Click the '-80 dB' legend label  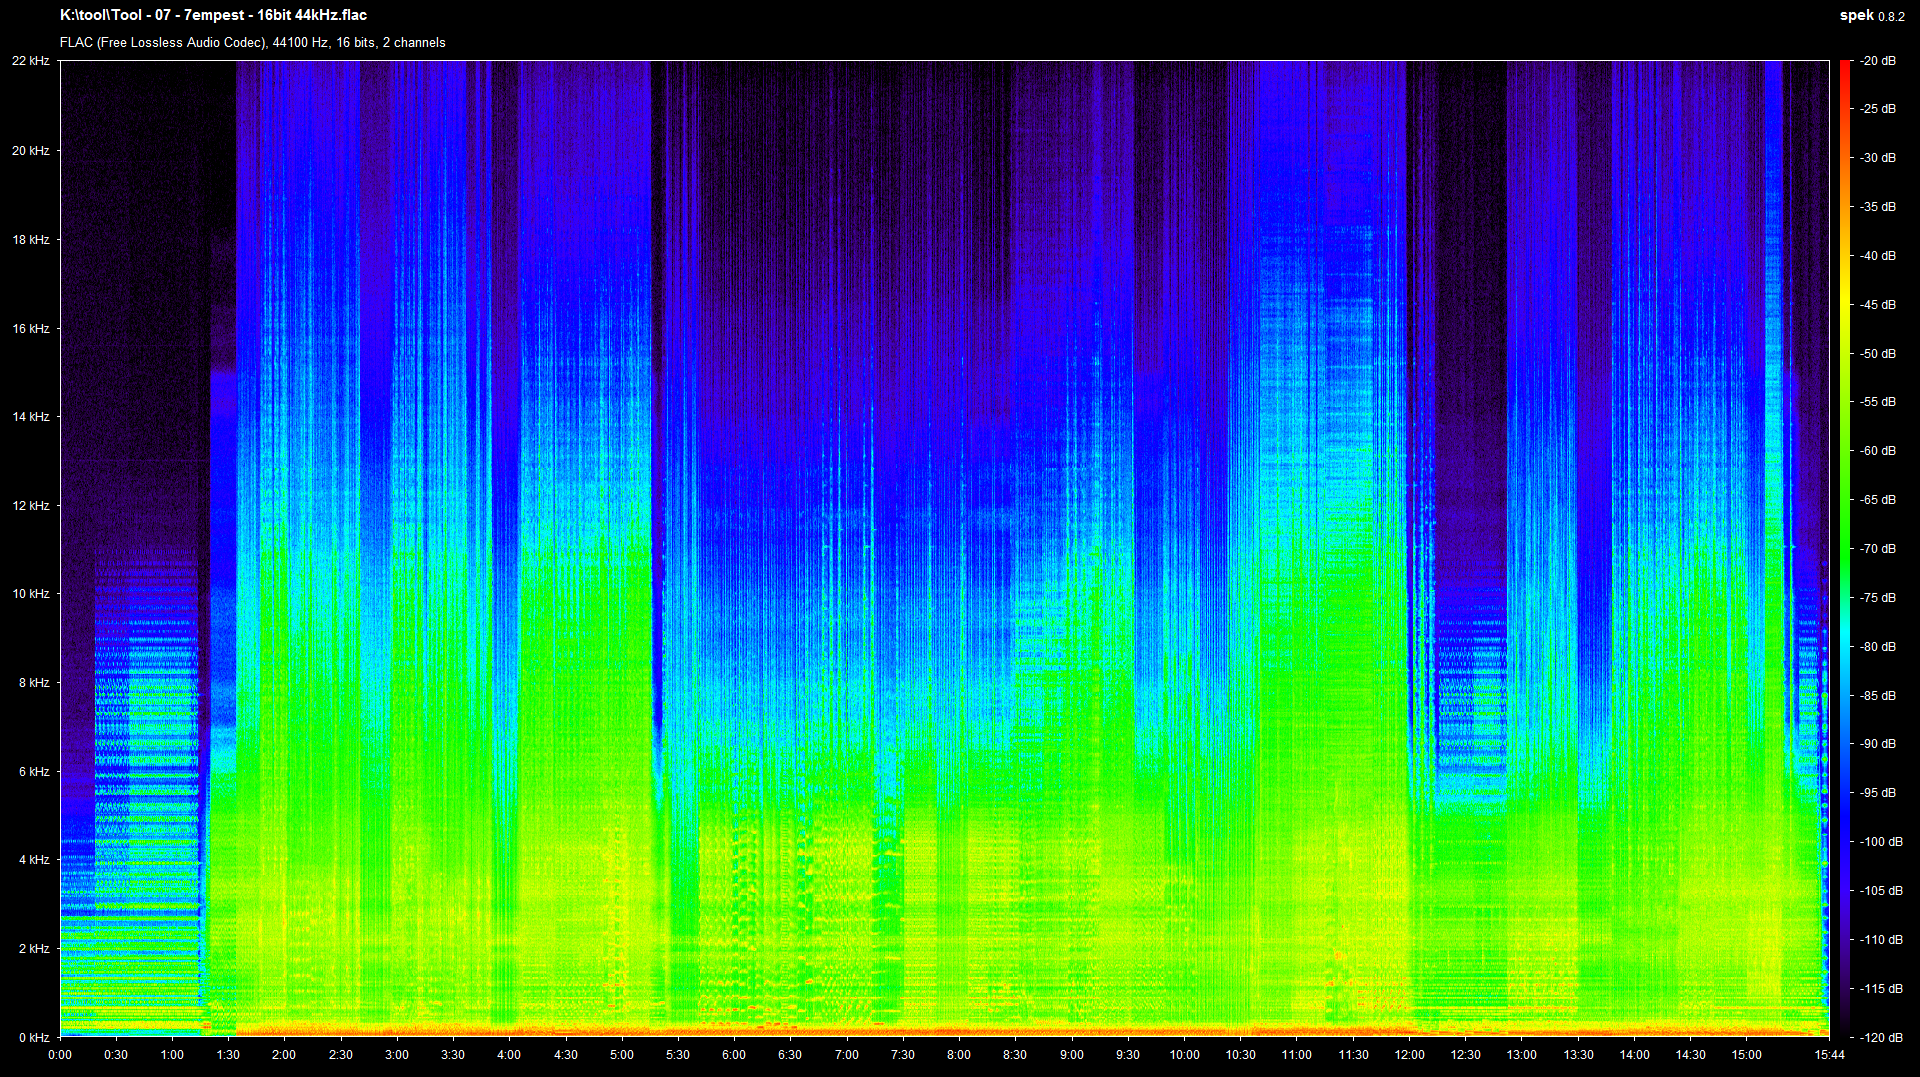[1877, 647]
